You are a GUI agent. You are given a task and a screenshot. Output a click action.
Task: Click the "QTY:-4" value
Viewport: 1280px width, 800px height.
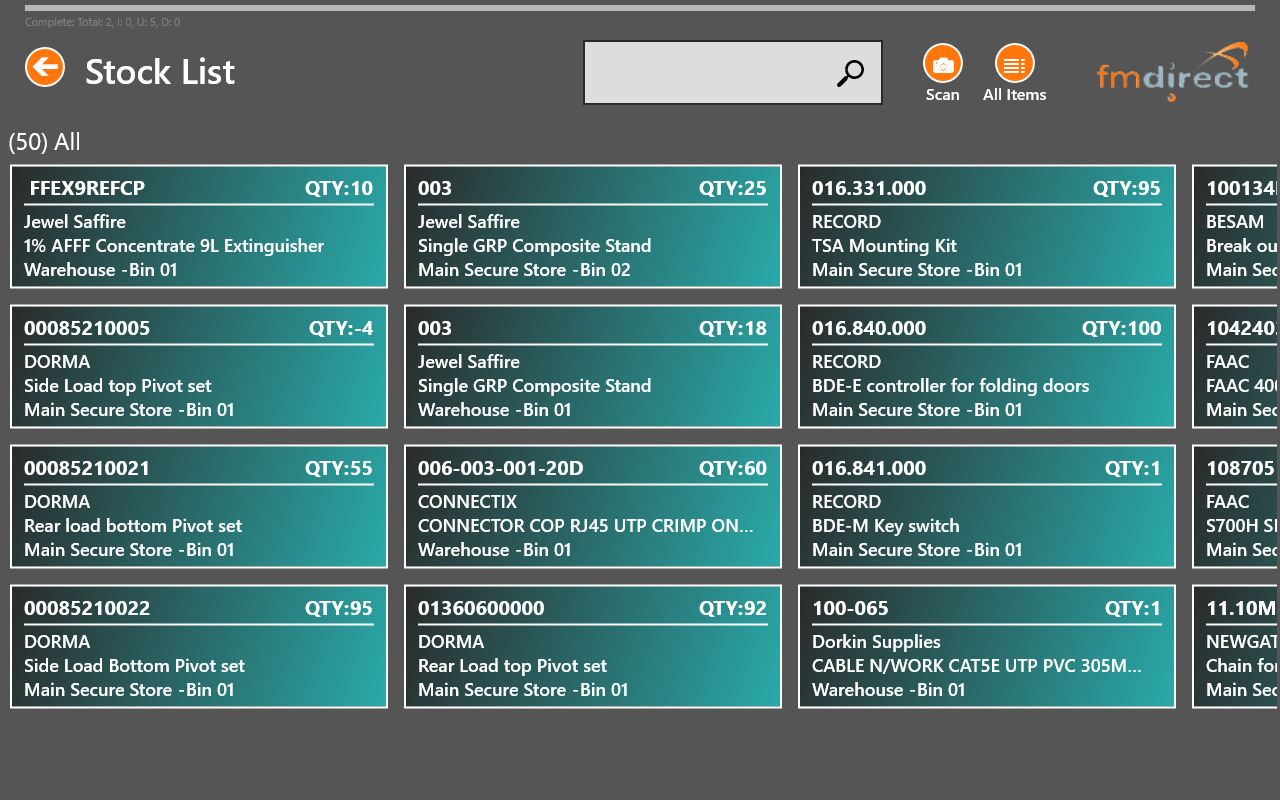(x=341, y=328)
